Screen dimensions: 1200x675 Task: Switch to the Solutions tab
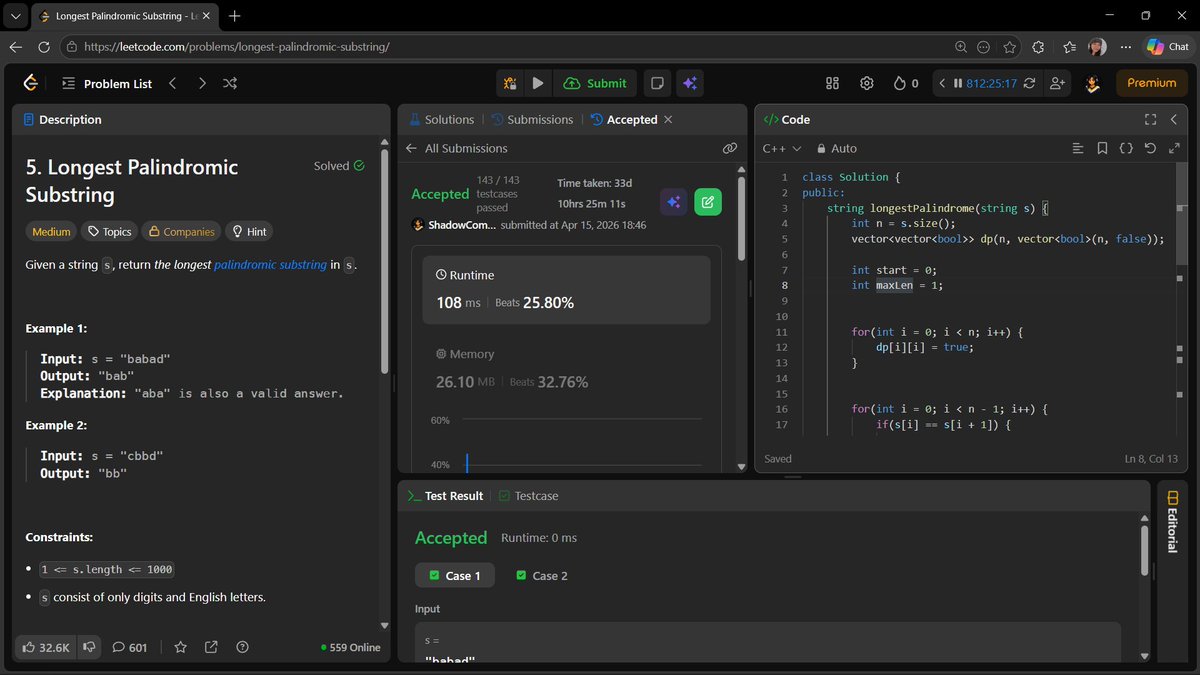(441, 119)
